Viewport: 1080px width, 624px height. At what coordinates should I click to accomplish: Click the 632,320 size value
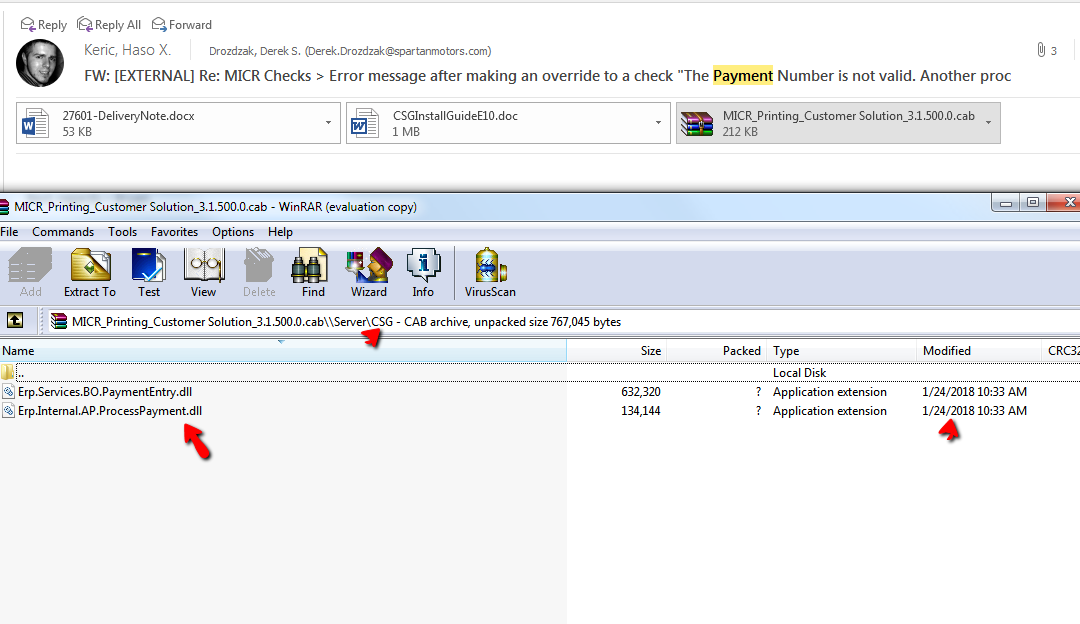tap(641, 392)
